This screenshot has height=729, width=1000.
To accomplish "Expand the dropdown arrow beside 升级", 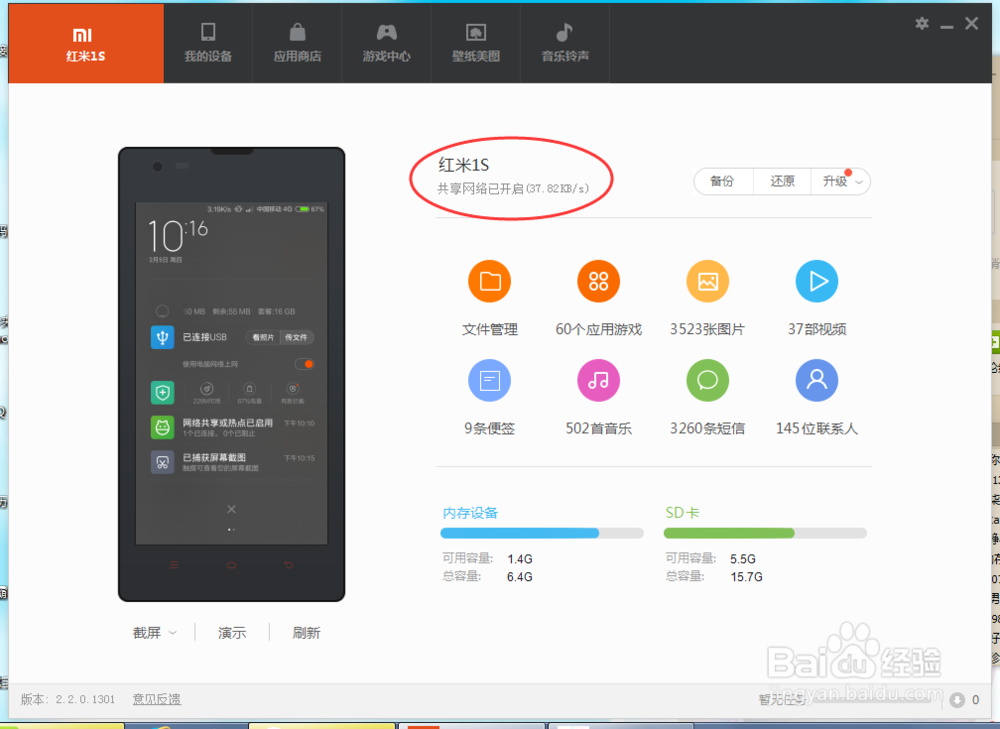I will [860, 182].
